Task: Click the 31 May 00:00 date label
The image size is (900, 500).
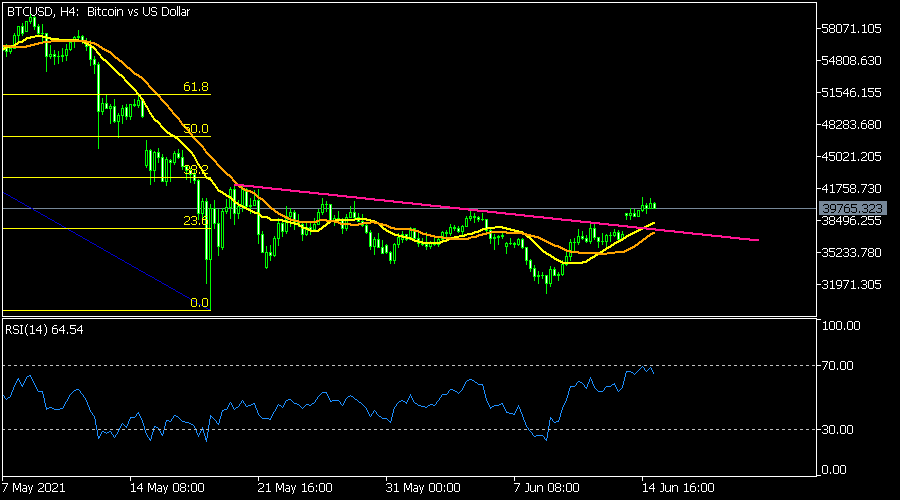Action: [x=423, y=488]
